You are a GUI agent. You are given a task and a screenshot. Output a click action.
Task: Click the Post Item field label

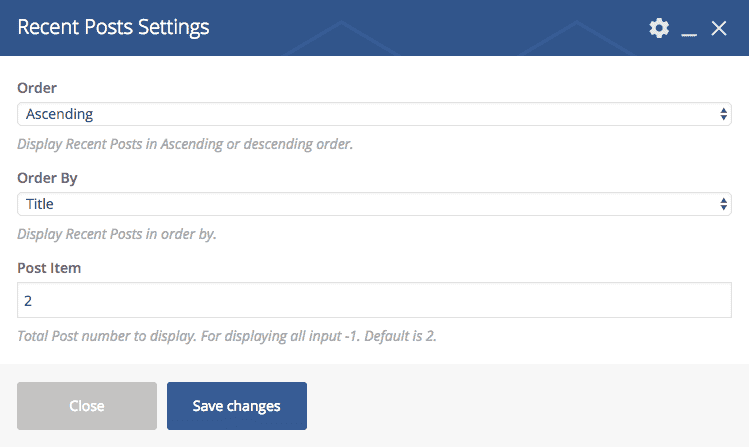coord(50,268)
